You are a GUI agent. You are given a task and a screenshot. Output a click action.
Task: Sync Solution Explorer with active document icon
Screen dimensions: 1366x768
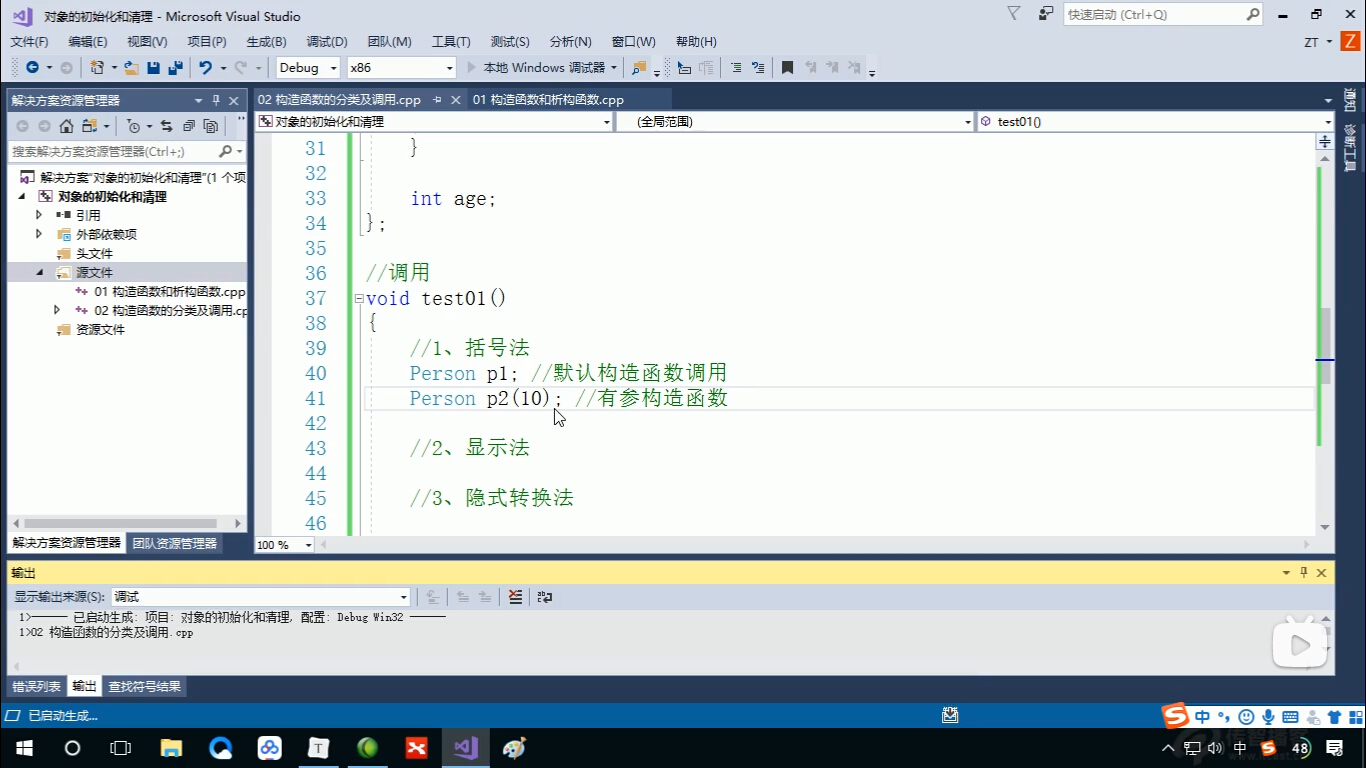click(x=167, y=126)
